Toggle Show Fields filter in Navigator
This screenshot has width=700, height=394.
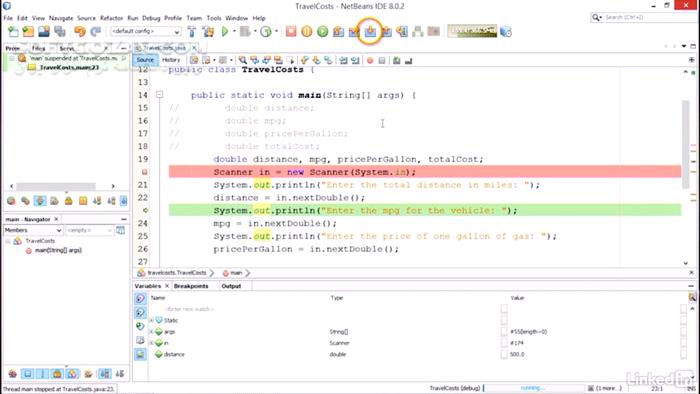click(x=27, y=374)
